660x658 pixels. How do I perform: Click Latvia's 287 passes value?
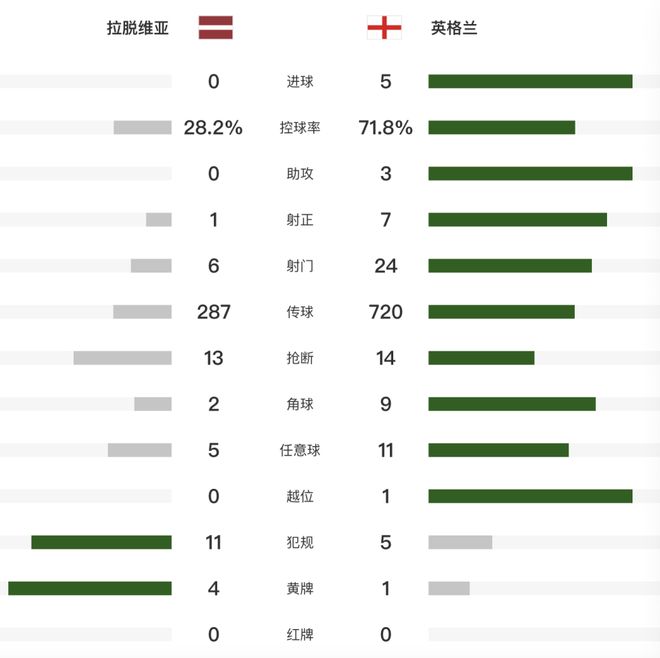[214, 312]
